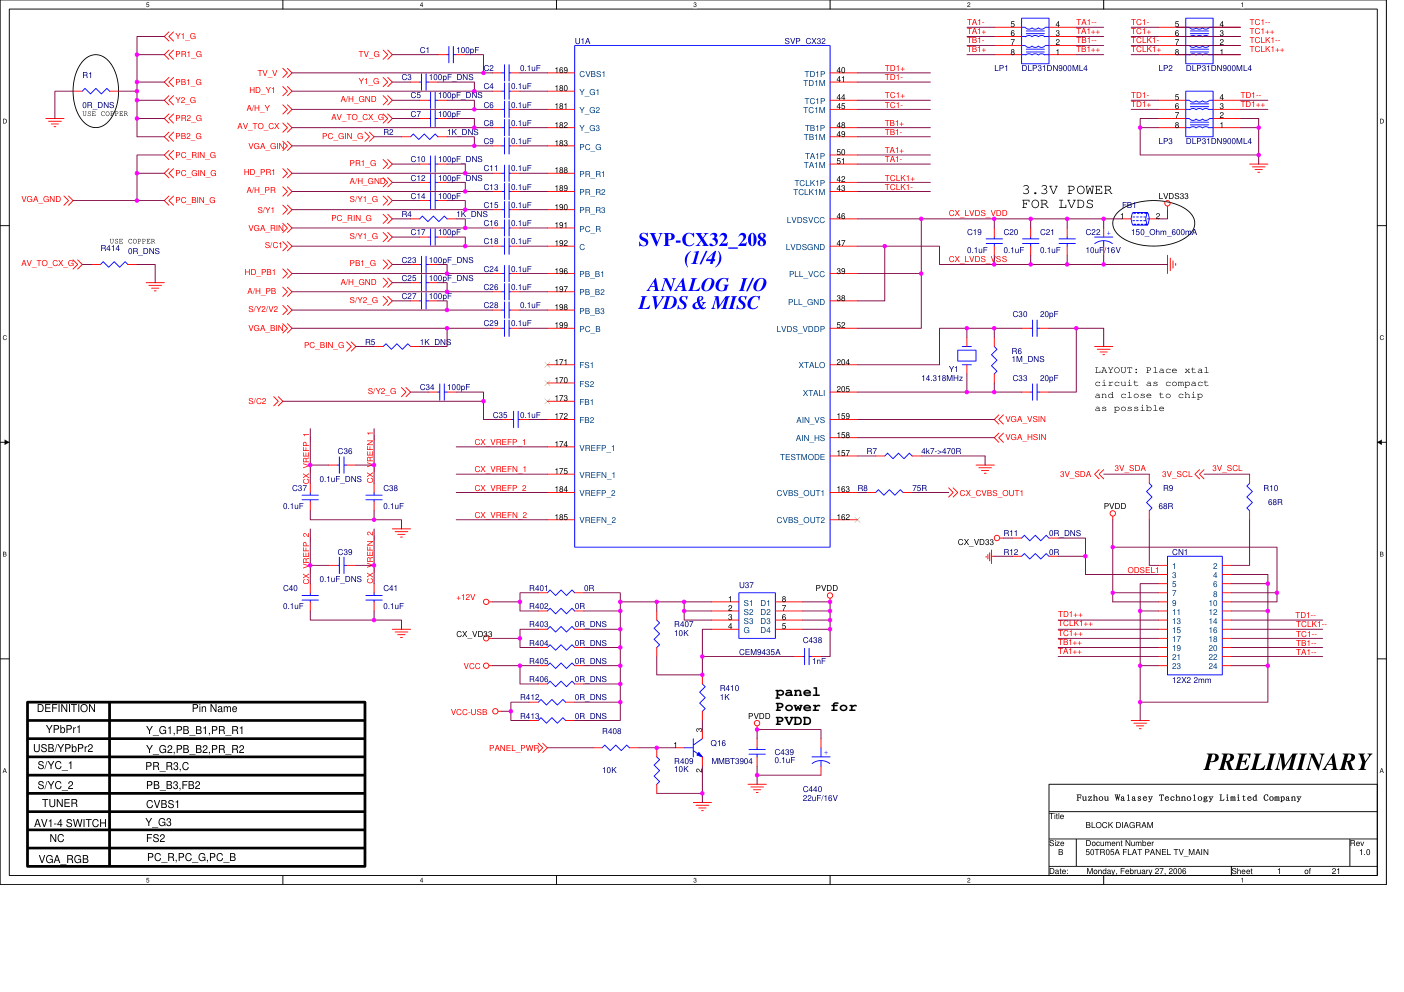Select the circled FB1 ferrite bead

(x=1140, y=218)
